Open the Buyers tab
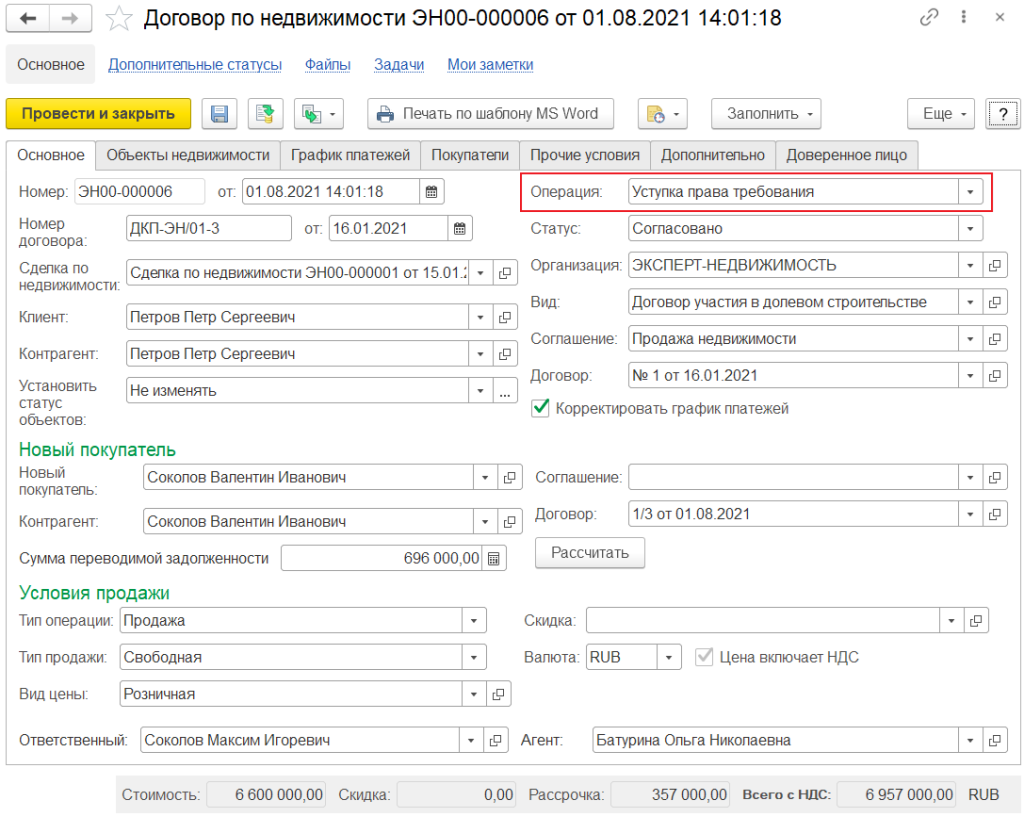The image size is (1024, 817). tap(469, 155)
